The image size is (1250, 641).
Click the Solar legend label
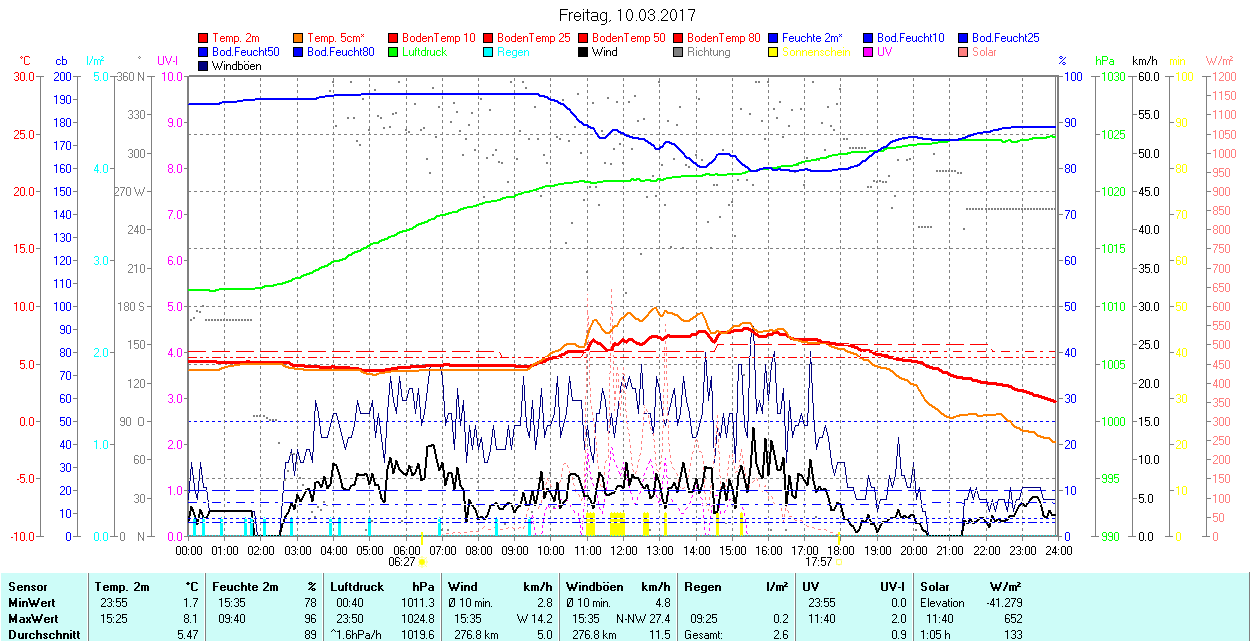tap(984, 52)
